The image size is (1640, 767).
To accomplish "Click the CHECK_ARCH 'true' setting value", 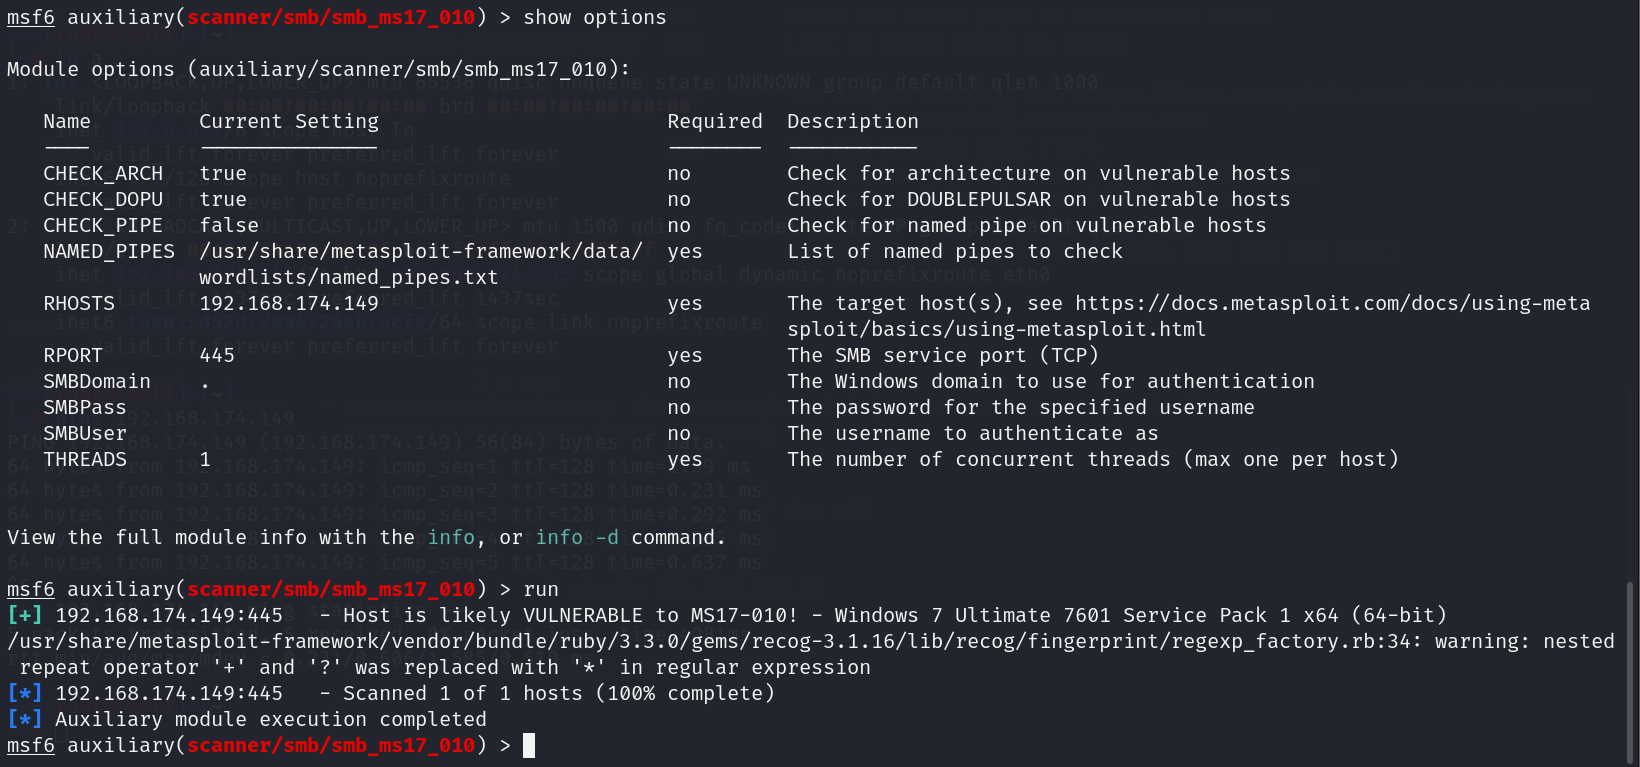I will point(223,173).
